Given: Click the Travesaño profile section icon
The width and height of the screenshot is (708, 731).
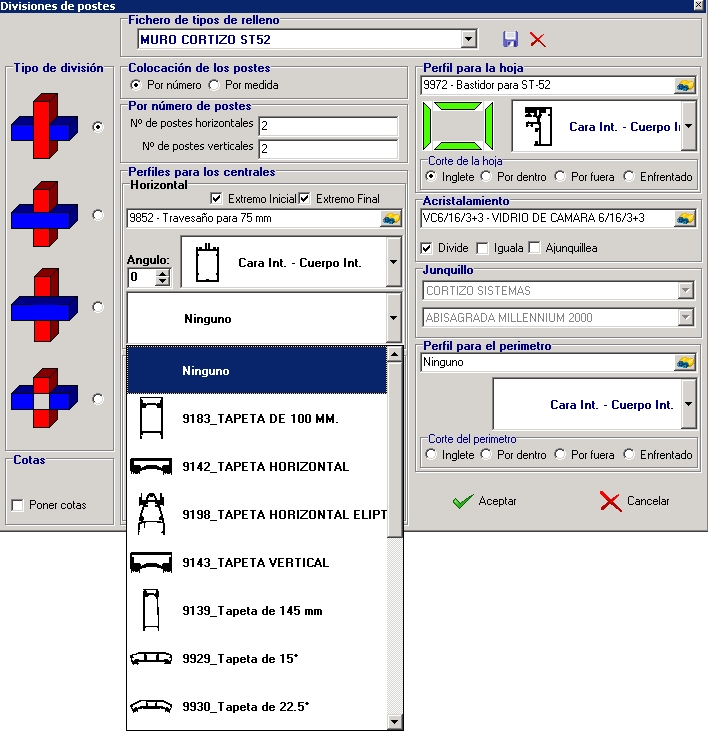Looking at the screenshot, I should point(207,262).
